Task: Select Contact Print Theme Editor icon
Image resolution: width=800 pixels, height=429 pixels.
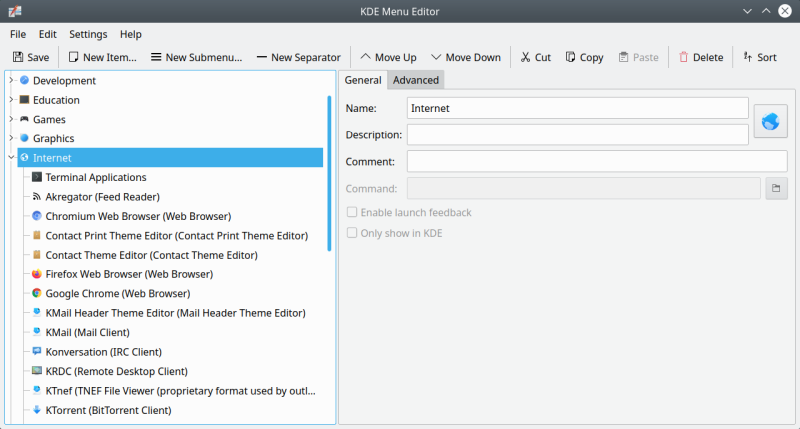Action: pyautogui.click(x=37, y=235)
